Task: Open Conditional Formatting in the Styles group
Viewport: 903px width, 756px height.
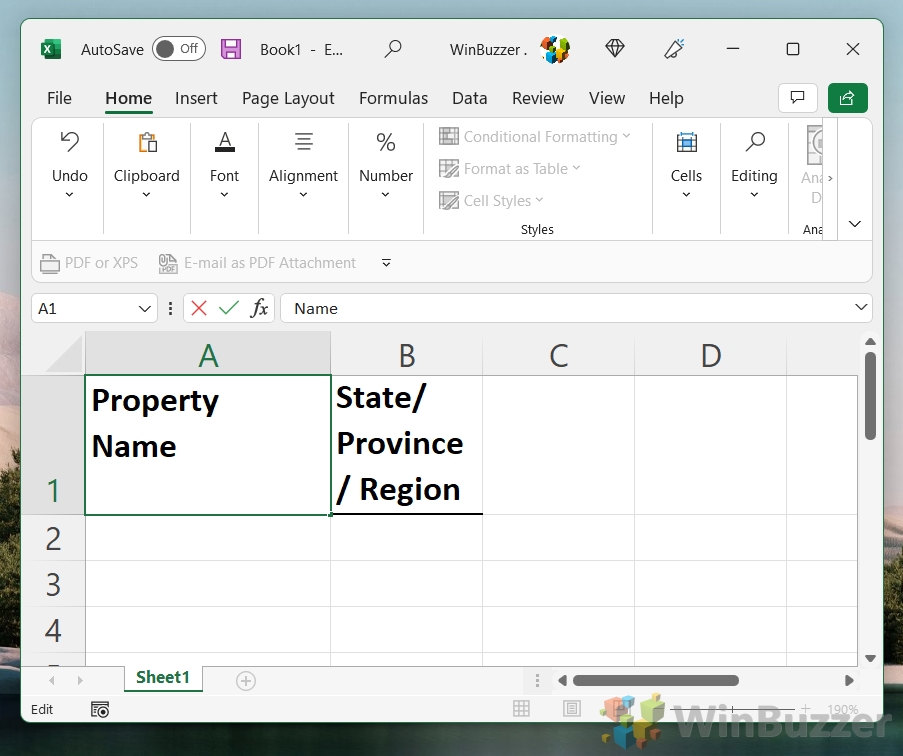Action: 536,136
